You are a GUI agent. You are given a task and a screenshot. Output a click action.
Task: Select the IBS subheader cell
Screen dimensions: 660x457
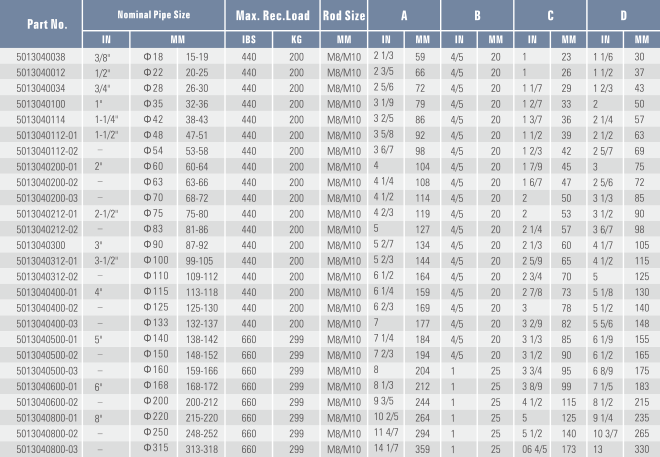249,40
